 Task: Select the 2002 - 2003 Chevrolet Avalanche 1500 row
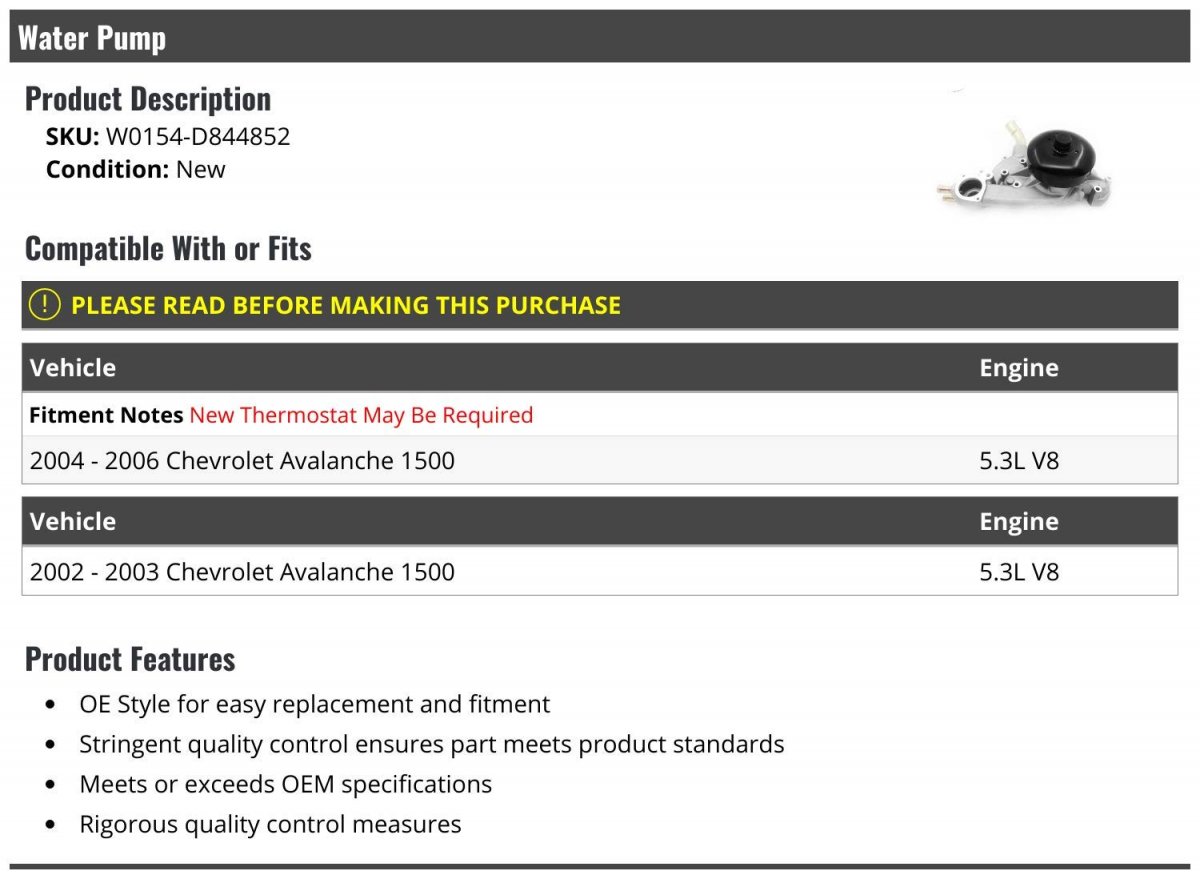click(242, 572)
